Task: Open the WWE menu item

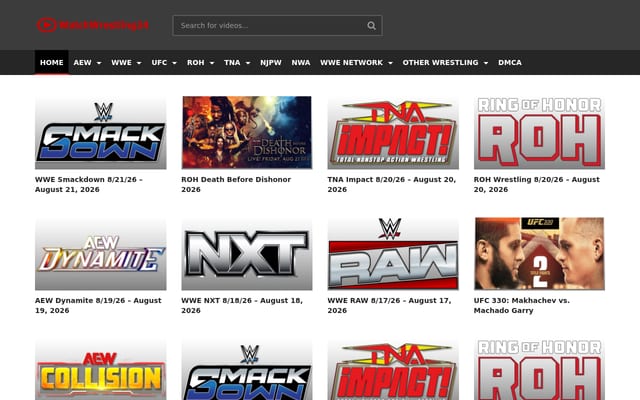Action: [121, 62]
